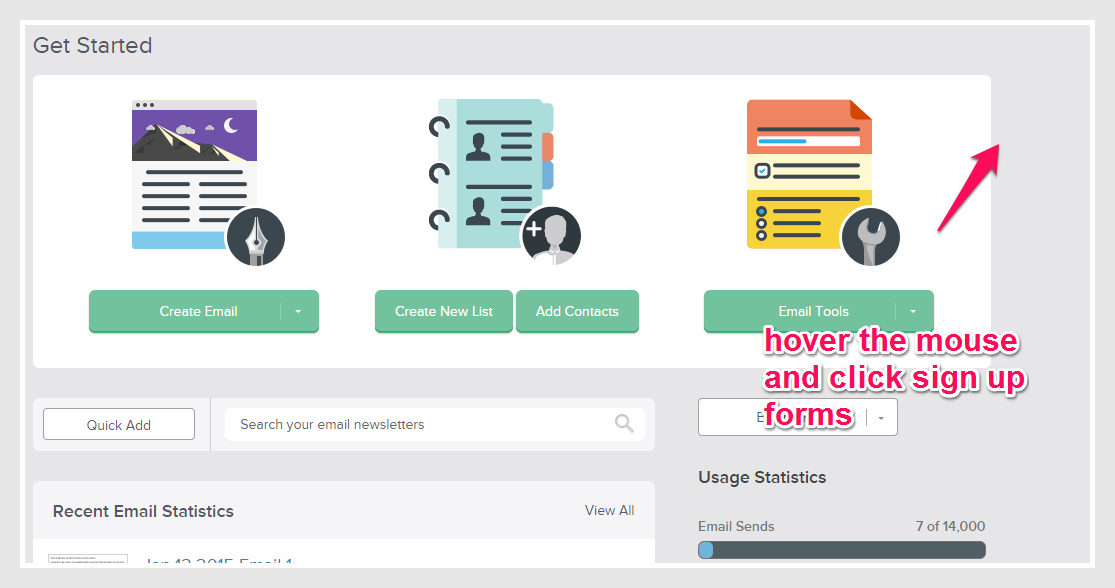Open dropdown arrow above Usage Statistics
This screenshot has width=1115, height=588.
[881, 418]
